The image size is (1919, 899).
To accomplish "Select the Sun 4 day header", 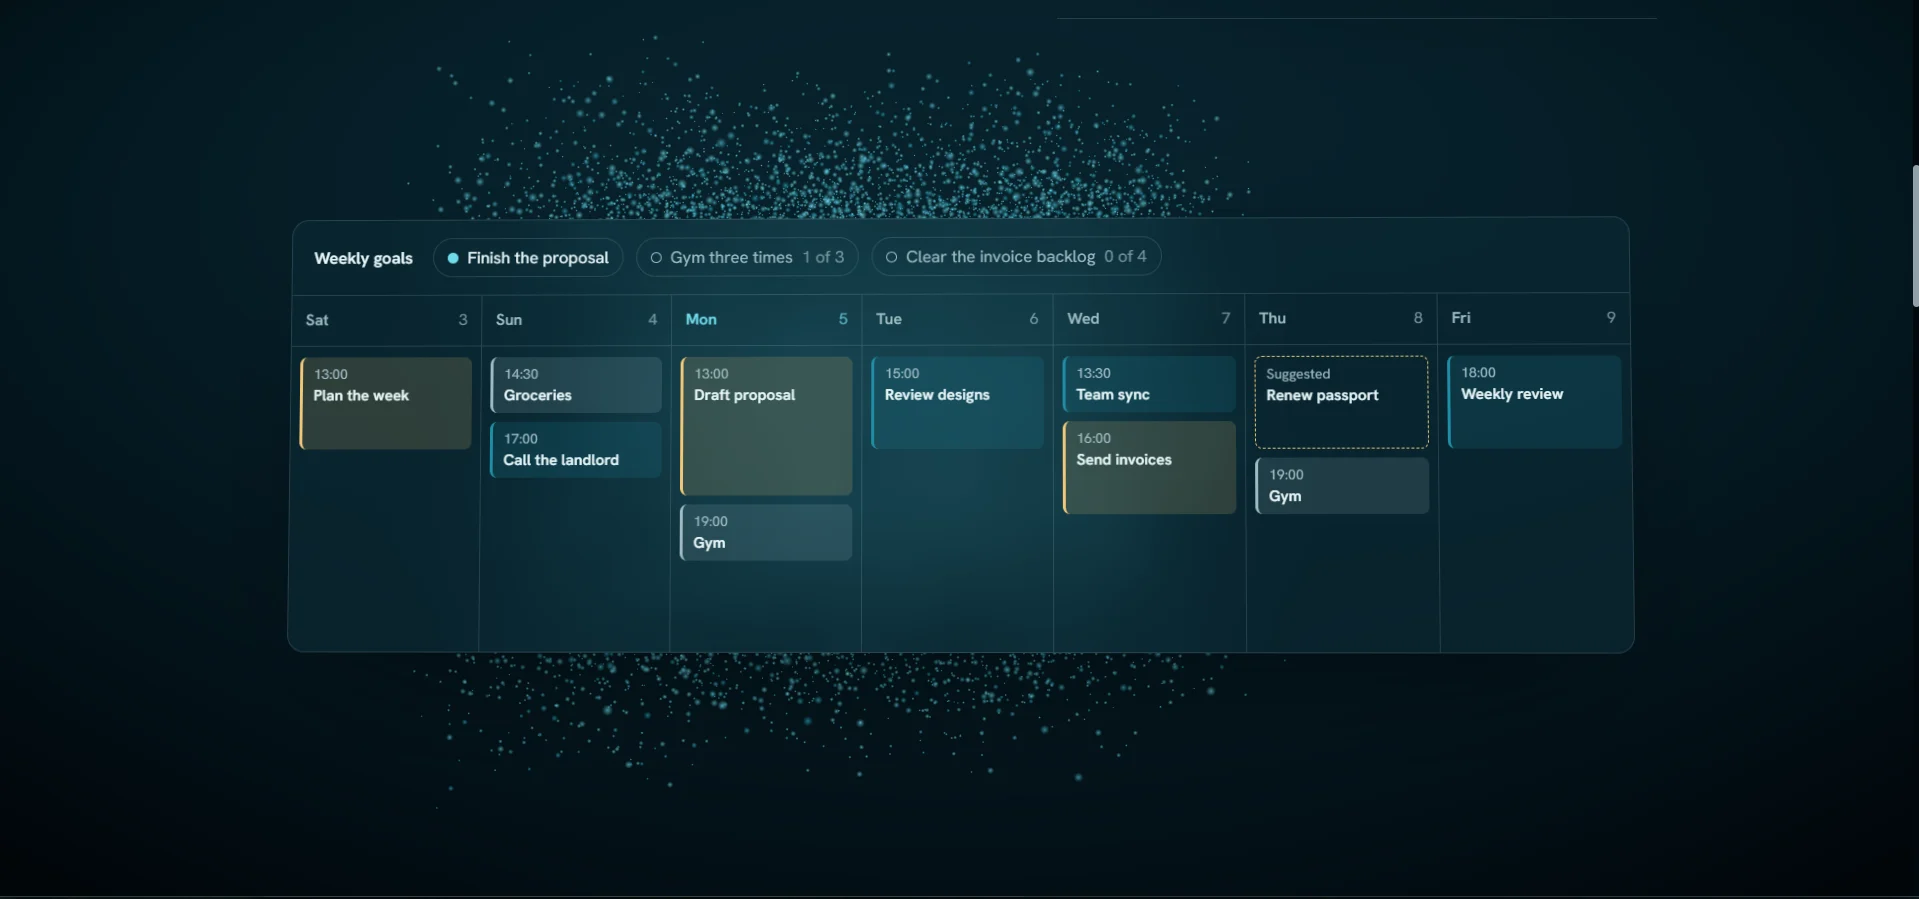I will [576, 320].
